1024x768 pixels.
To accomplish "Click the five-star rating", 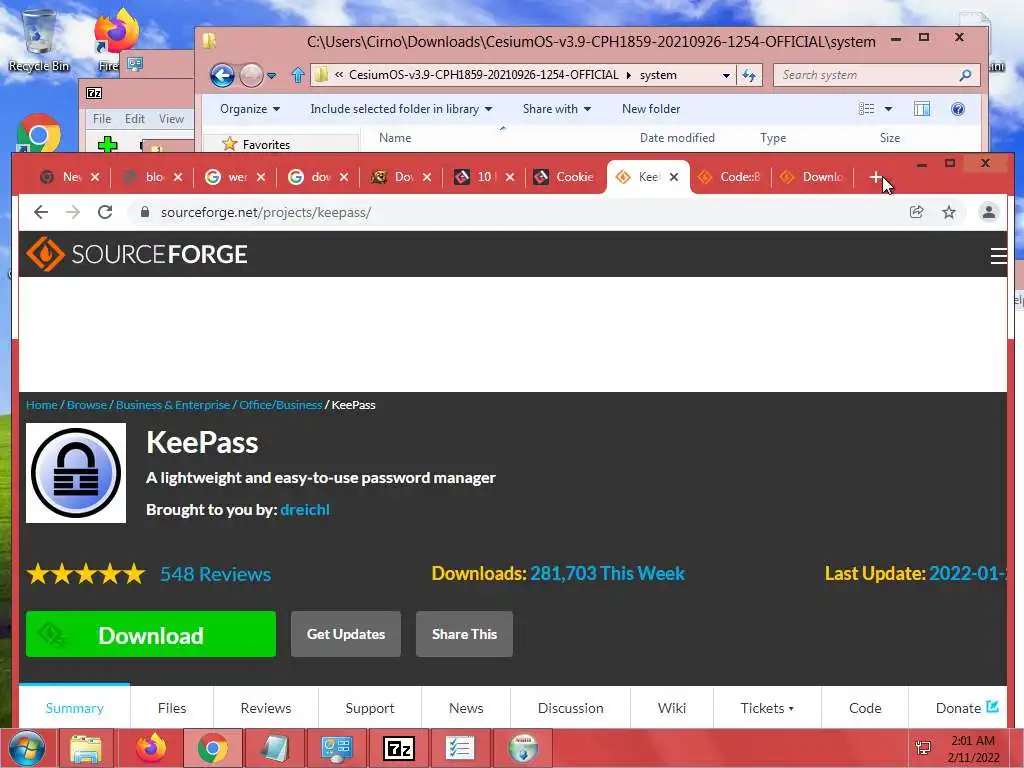I will (x=86, y=574).
